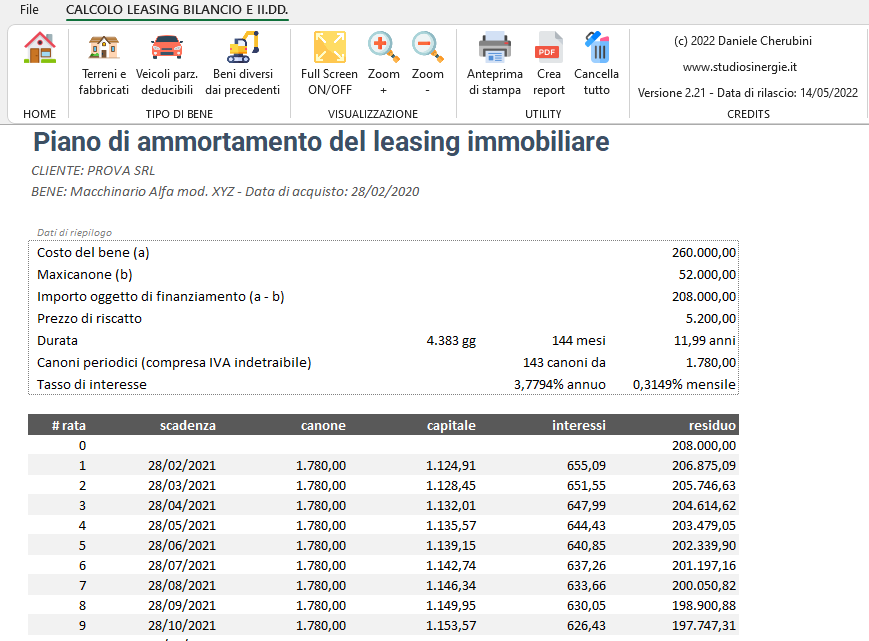Select Terreni e fabbricati asset type
This screenshot has width=869, height=641.
104,65
